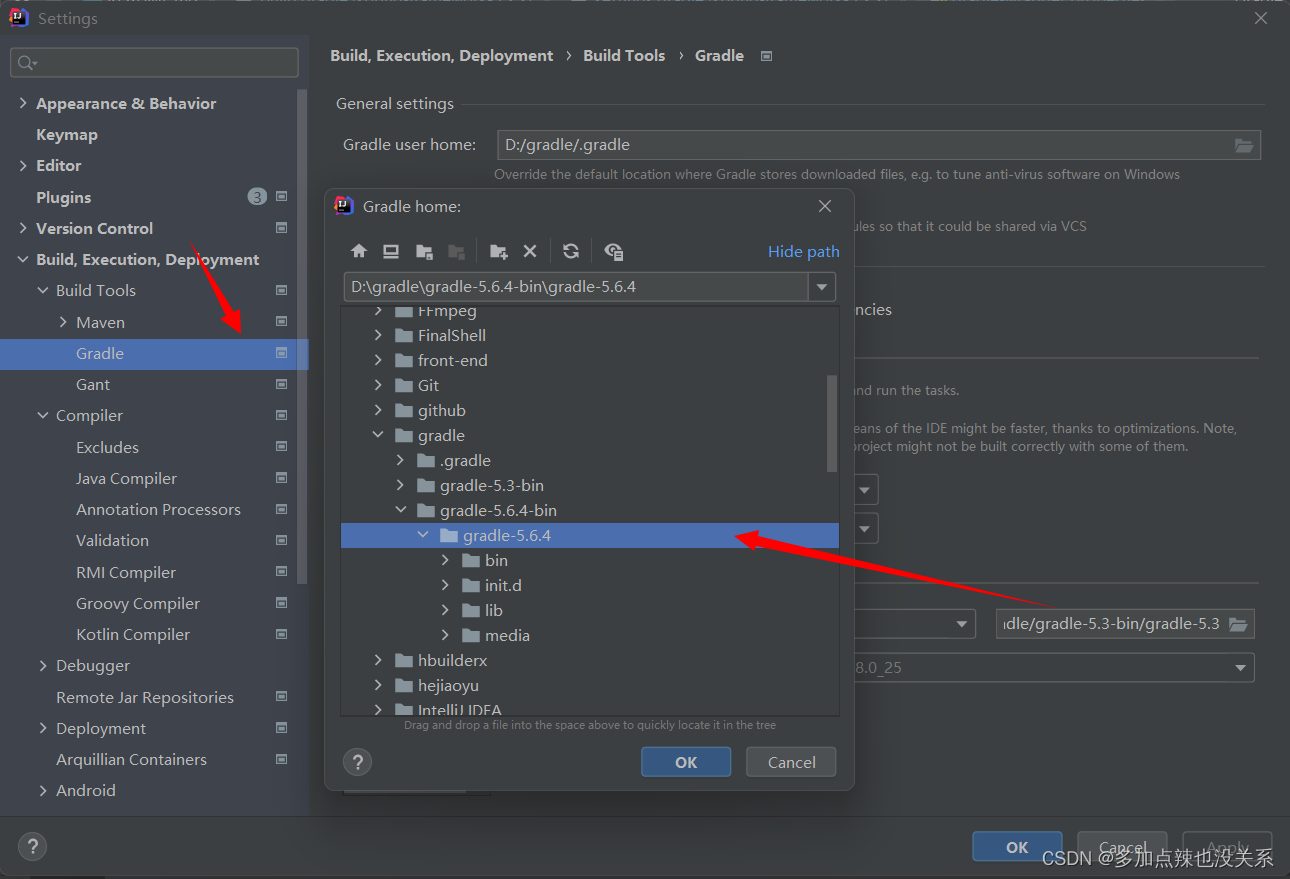Select Keymap in Settings tree

(x=67, y=134)
